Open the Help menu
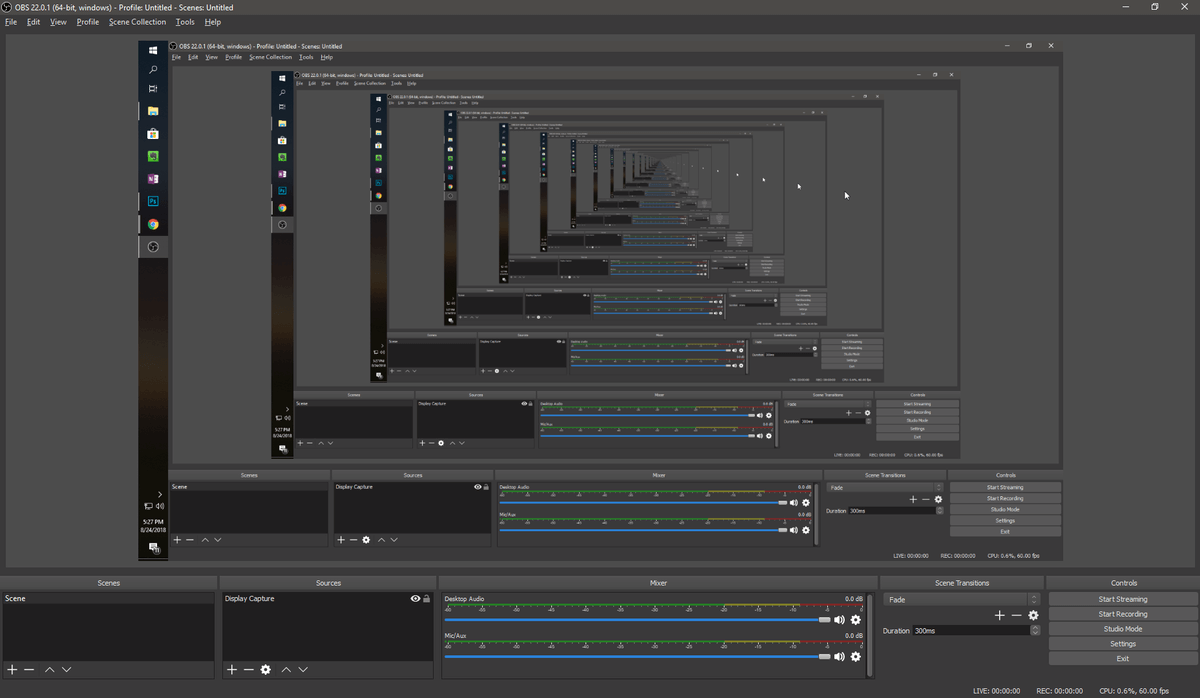 tap(213, 22)
